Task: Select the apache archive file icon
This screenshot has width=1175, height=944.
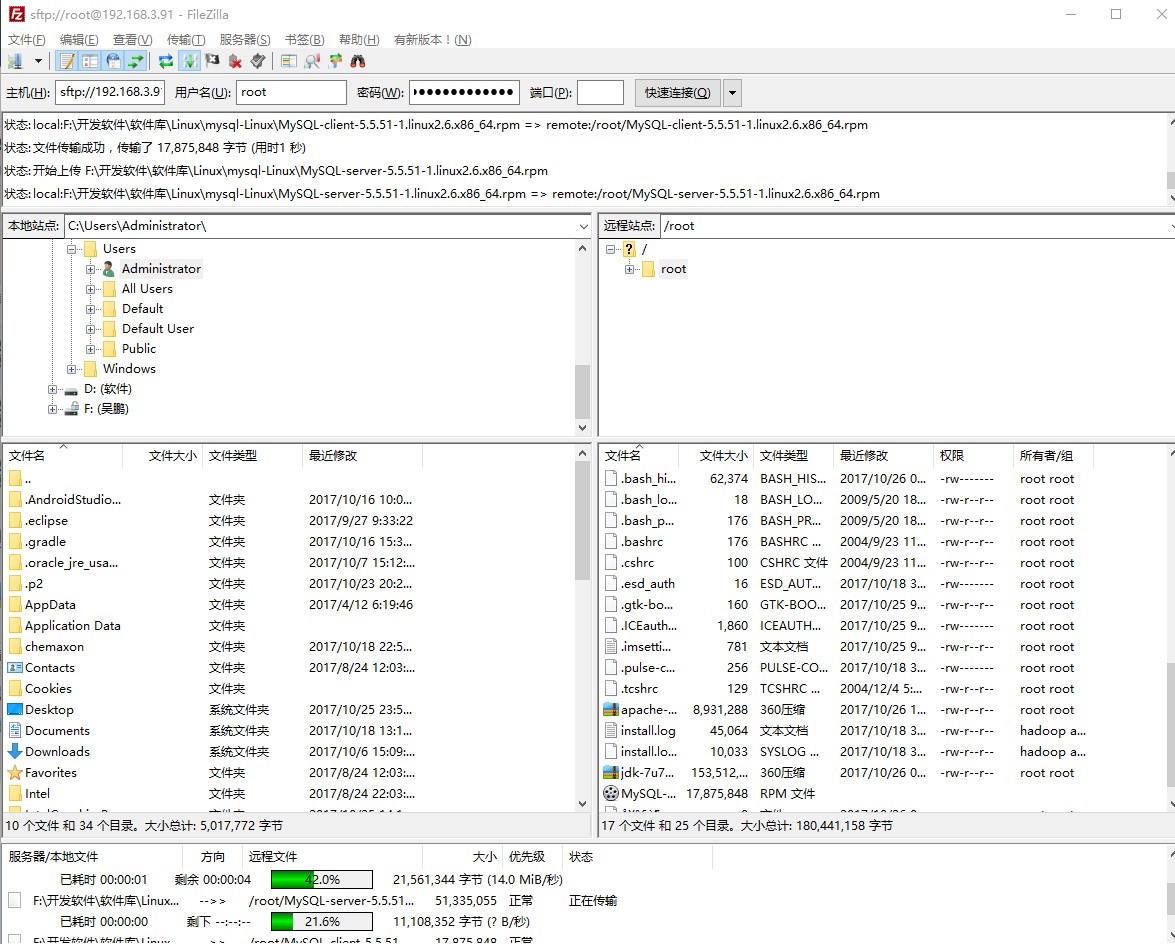Action: 611,709
